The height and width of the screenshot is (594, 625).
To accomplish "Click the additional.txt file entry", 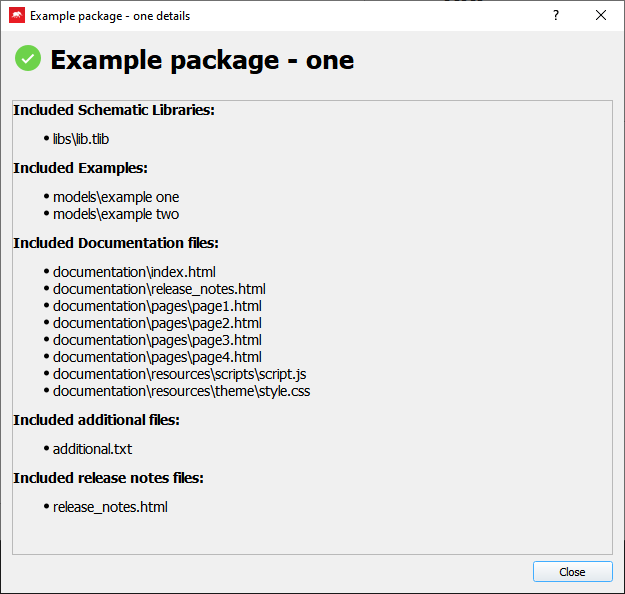I will tap(92, 449).
